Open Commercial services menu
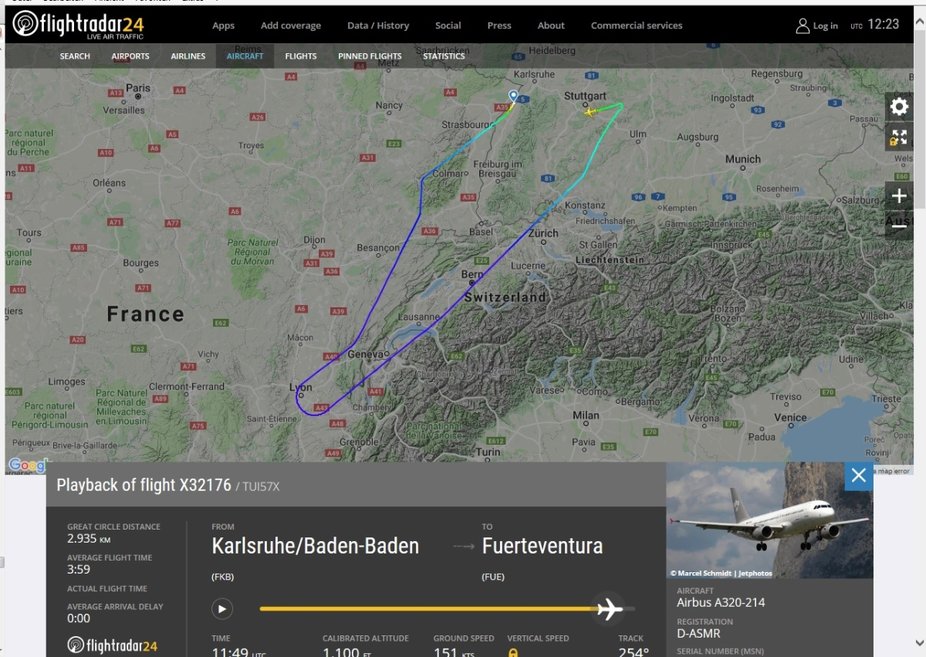 tap(637, 25)
